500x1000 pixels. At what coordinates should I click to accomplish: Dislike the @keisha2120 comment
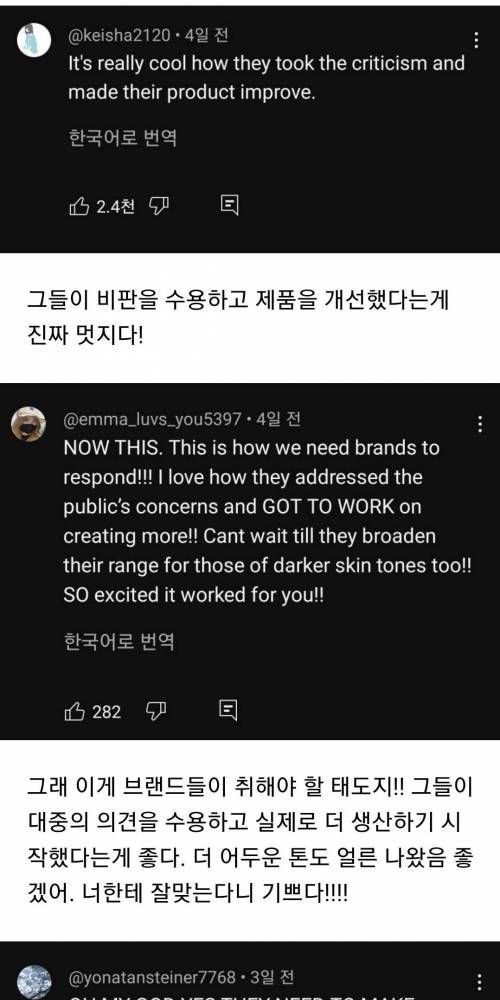(158, 205)
